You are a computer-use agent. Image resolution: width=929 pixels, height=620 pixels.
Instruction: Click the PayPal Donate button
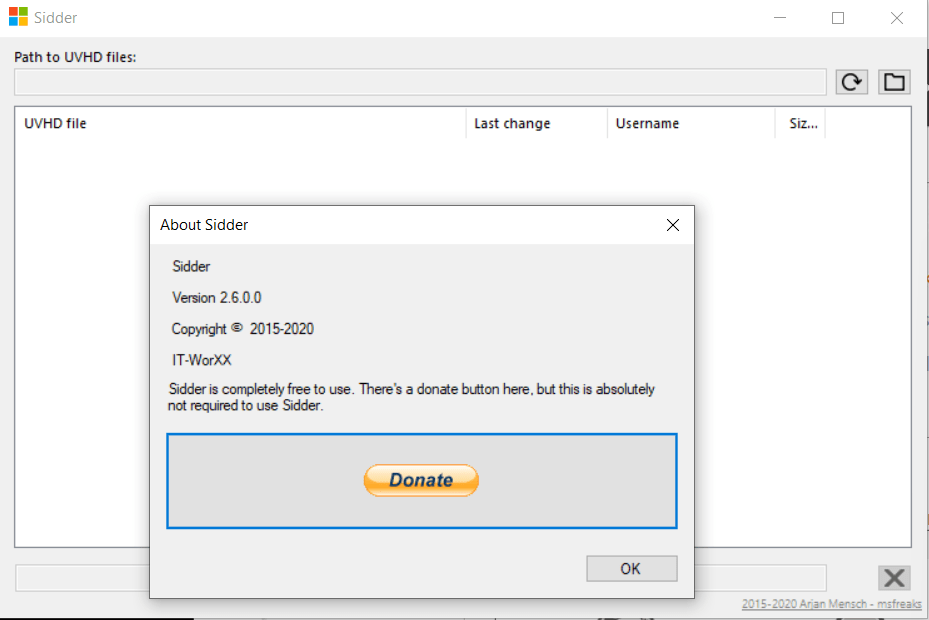coord(421,480)
